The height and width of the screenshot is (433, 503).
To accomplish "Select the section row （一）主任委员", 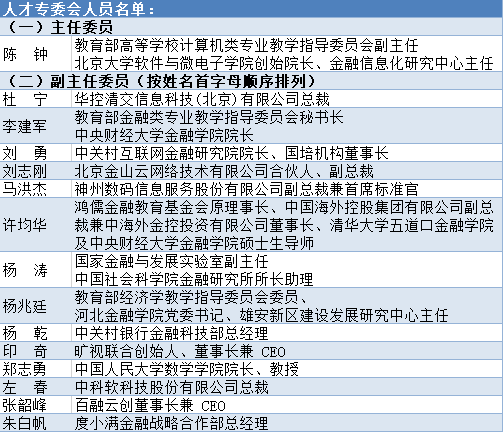I will [251, 27].
